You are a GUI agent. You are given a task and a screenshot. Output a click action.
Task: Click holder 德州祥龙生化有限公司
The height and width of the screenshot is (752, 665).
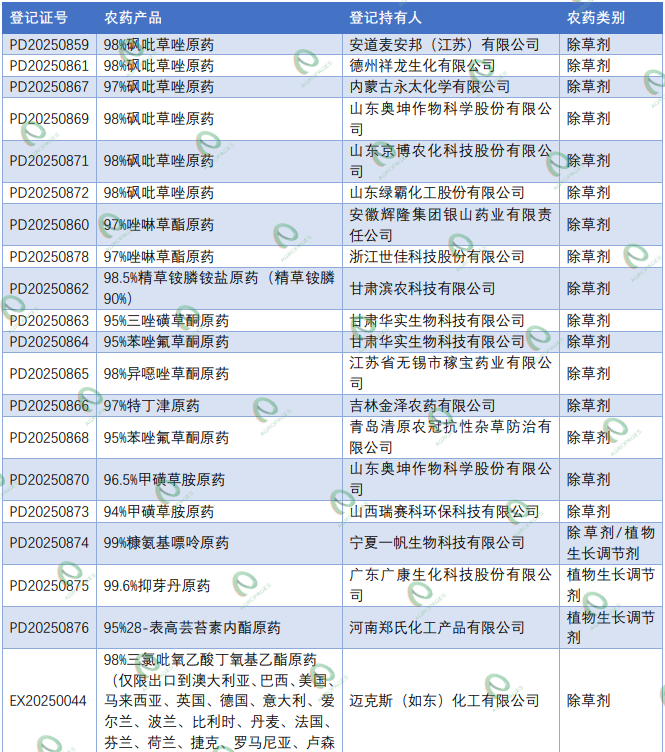point(422,66)
